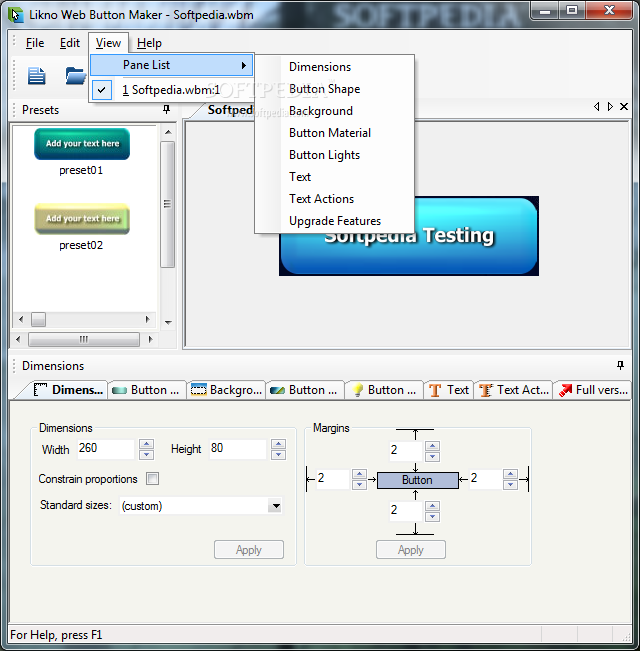Open the File menu
The image size is (640, 651).
click(34, 43)
